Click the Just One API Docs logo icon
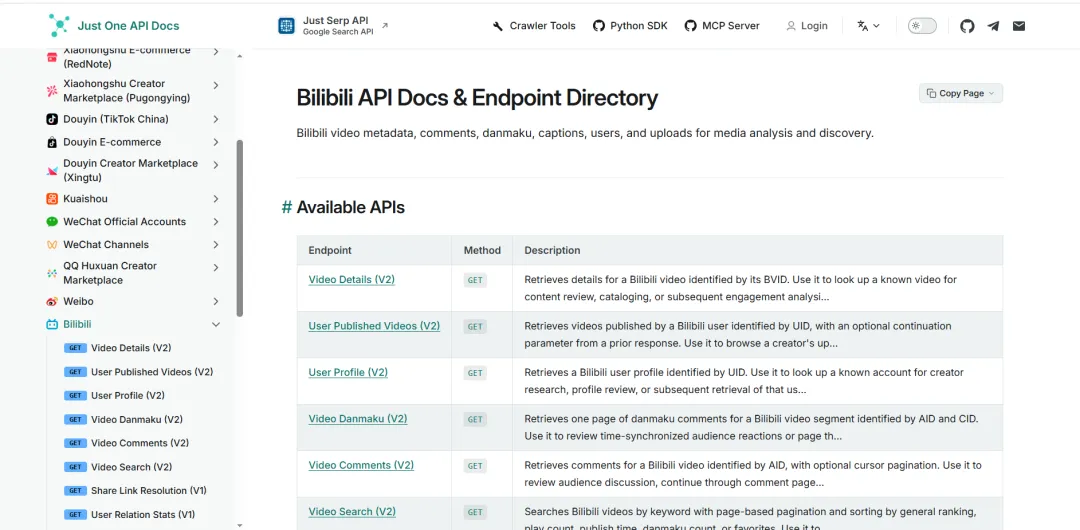Image resolution: width=1080 pixels, height=530 pixels. click(x=59, y=26)
